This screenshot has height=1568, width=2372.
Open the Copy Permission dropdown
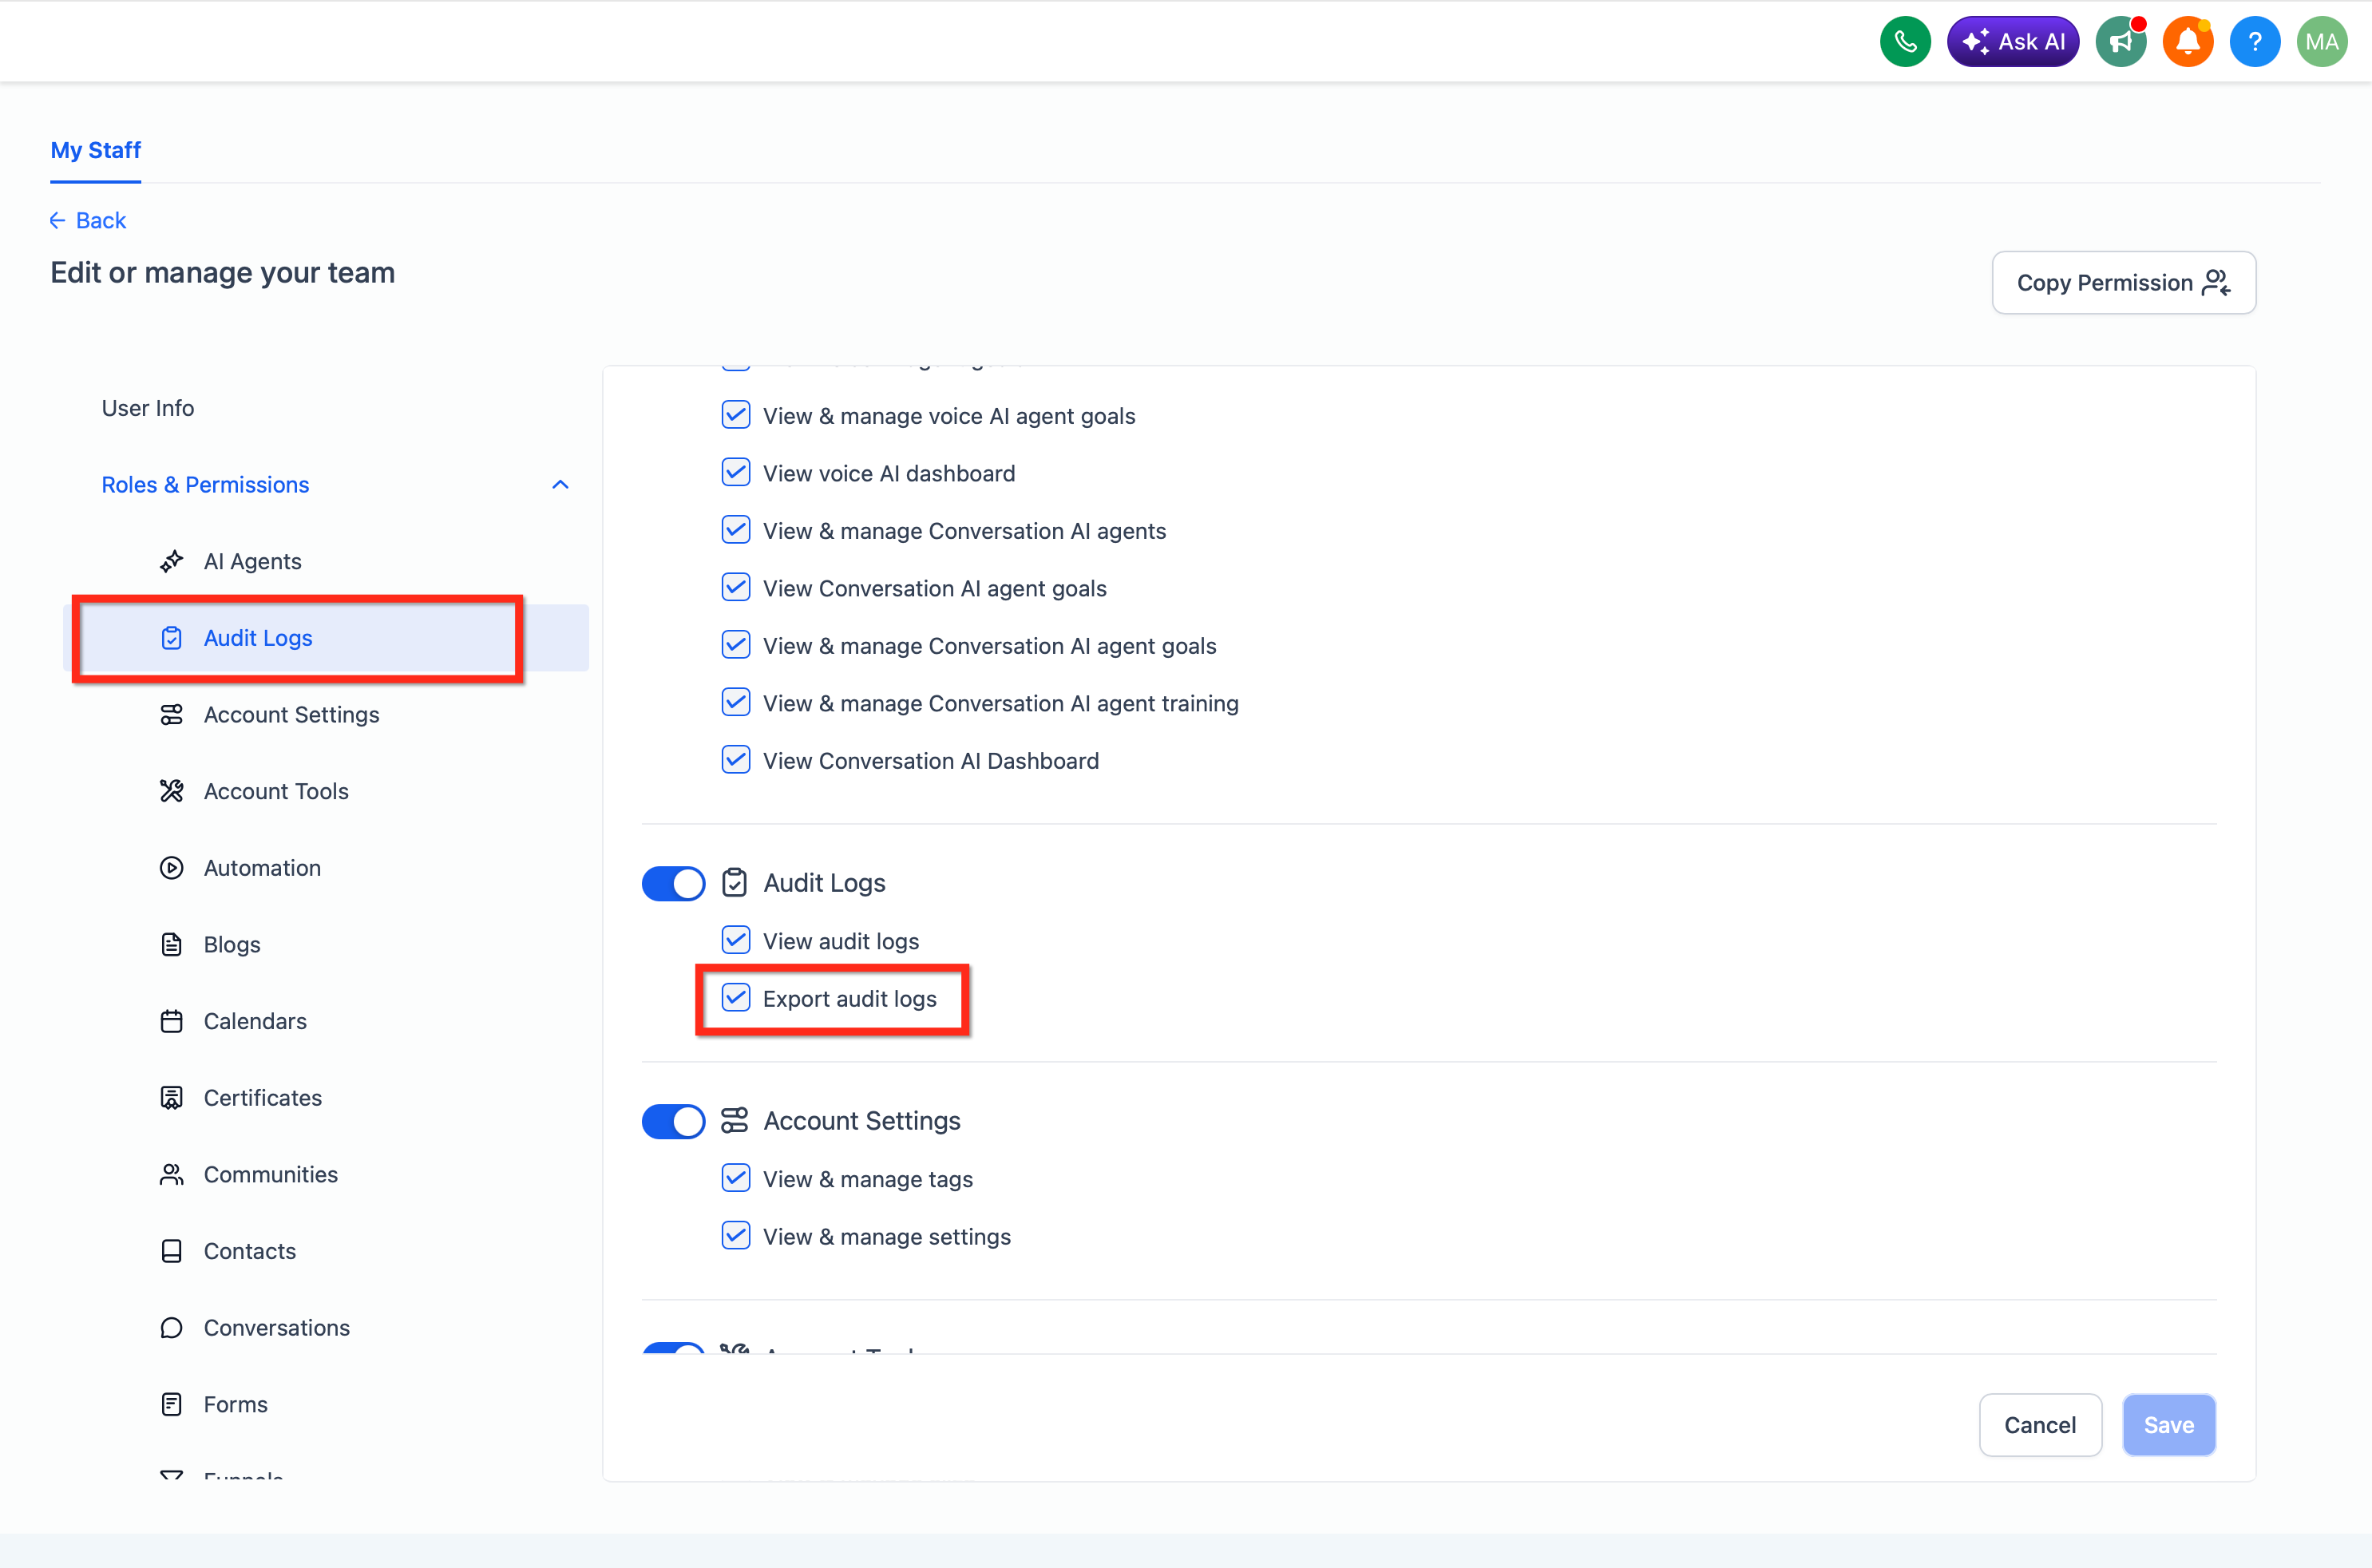coord(2123,283)
